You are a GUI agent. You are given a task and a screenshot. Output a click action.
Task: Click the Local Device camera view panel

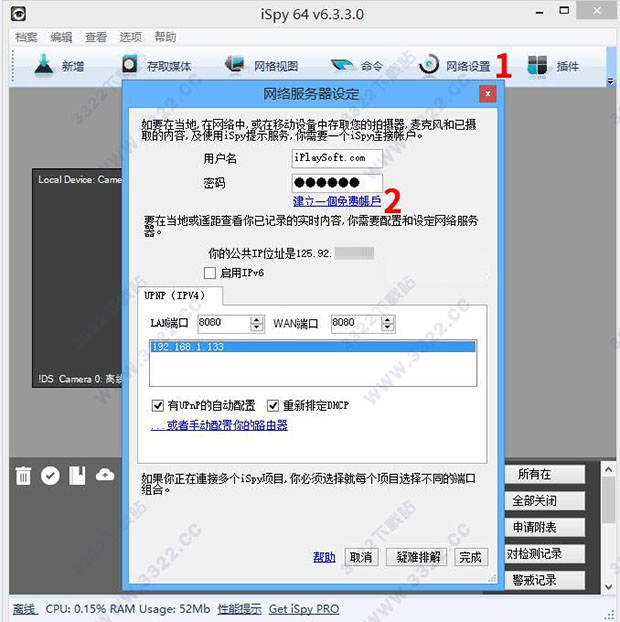point(77,278)
